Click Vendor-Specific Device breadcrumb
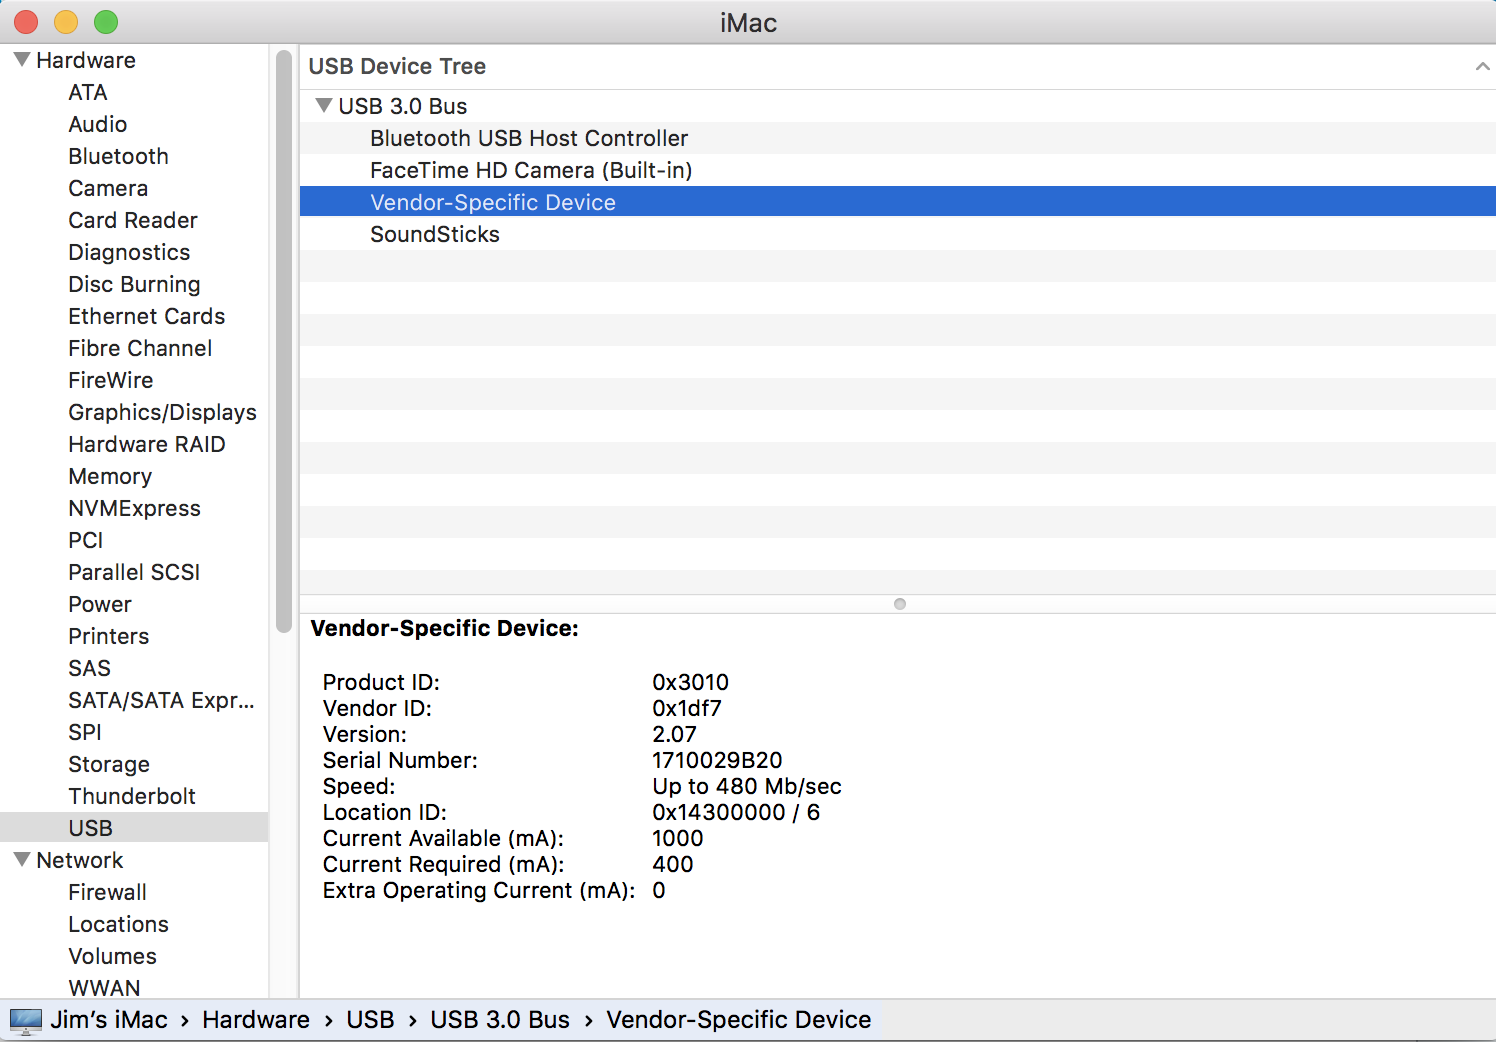 click(x=739, y=1020)
